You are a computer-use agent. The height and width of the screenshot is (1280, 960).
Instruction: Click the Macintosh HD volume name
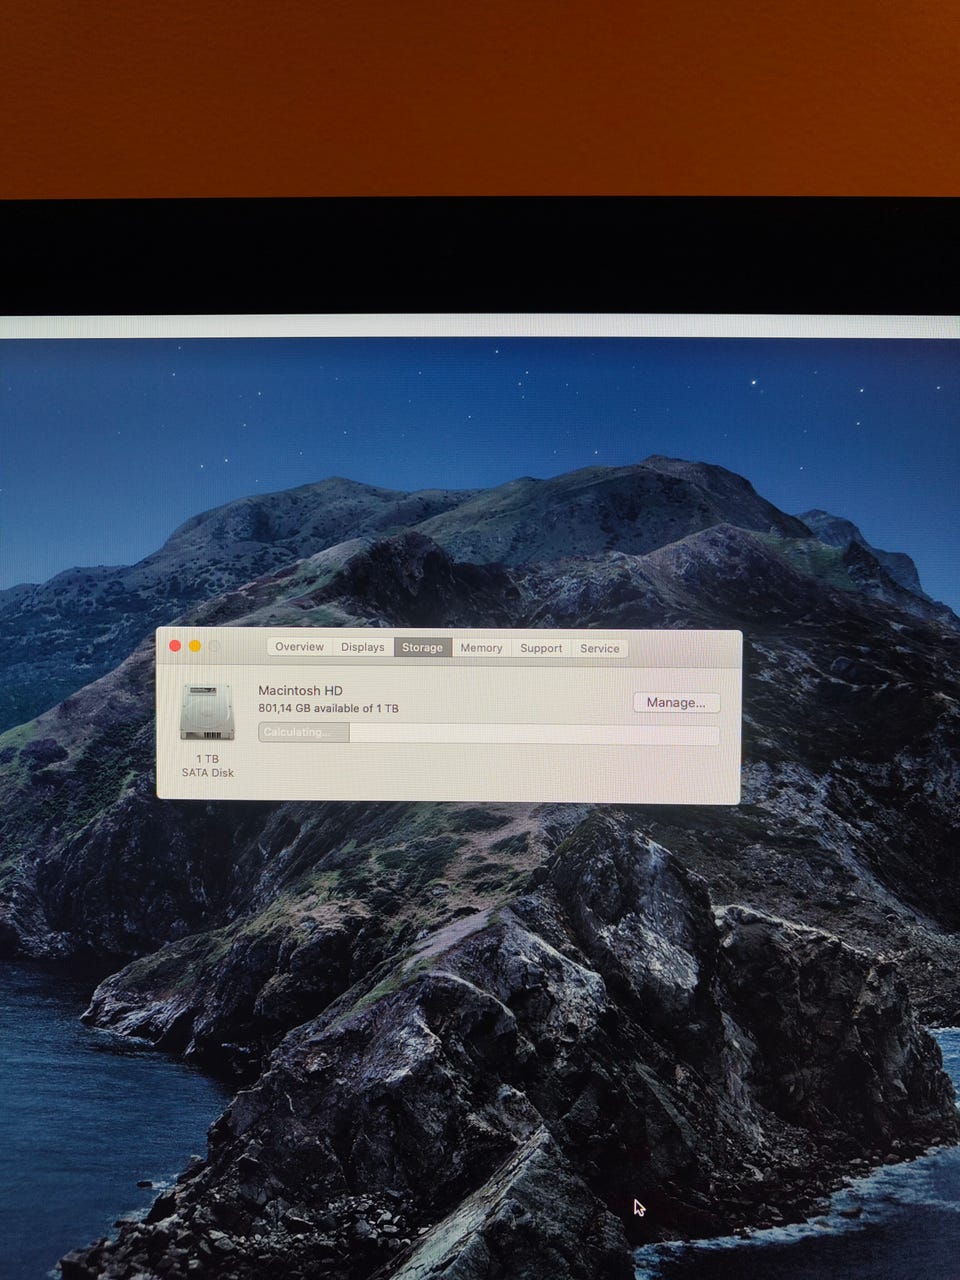300,690
